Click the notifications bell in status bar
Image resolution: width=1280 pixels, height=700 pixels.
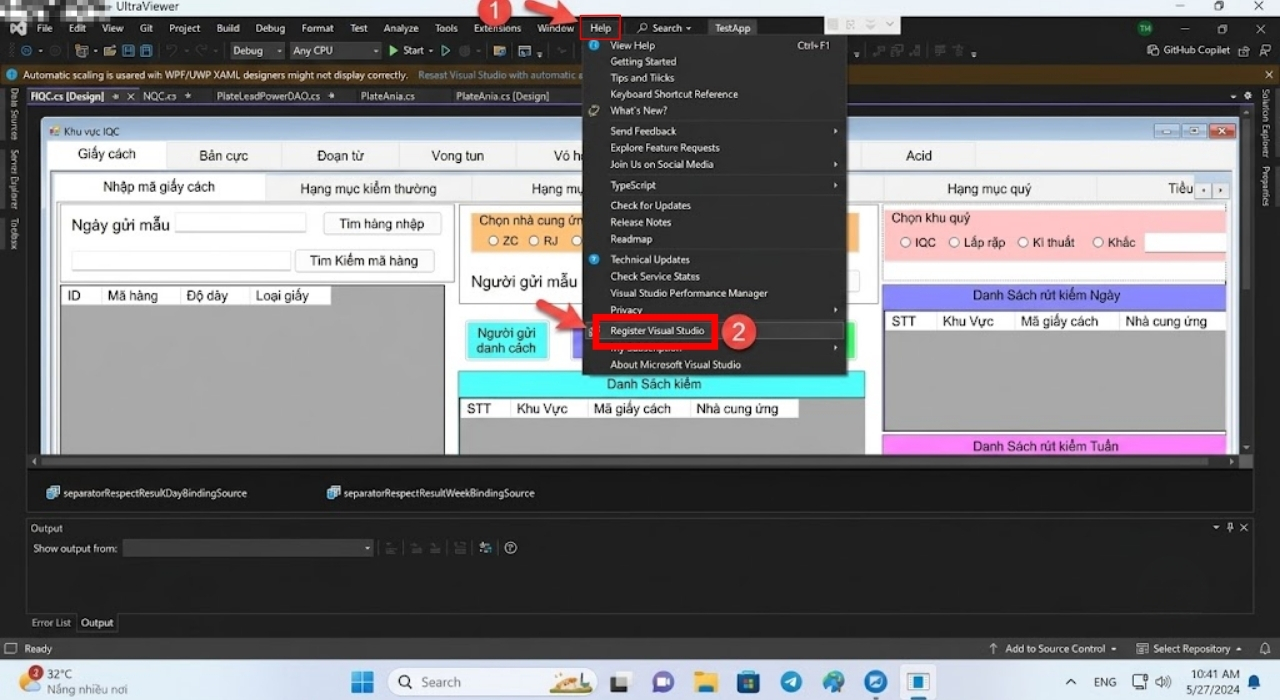tap(1265, 649)
